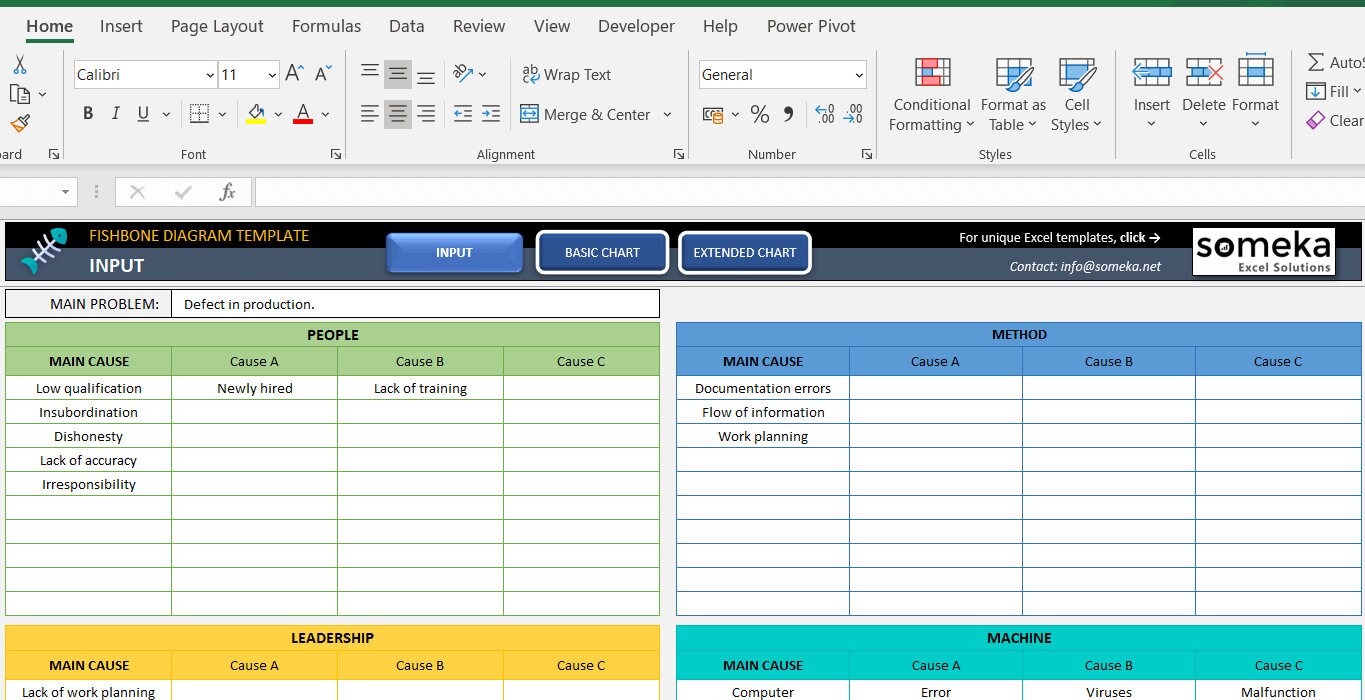Select the Format Painter brush

(x=19, y=124)
